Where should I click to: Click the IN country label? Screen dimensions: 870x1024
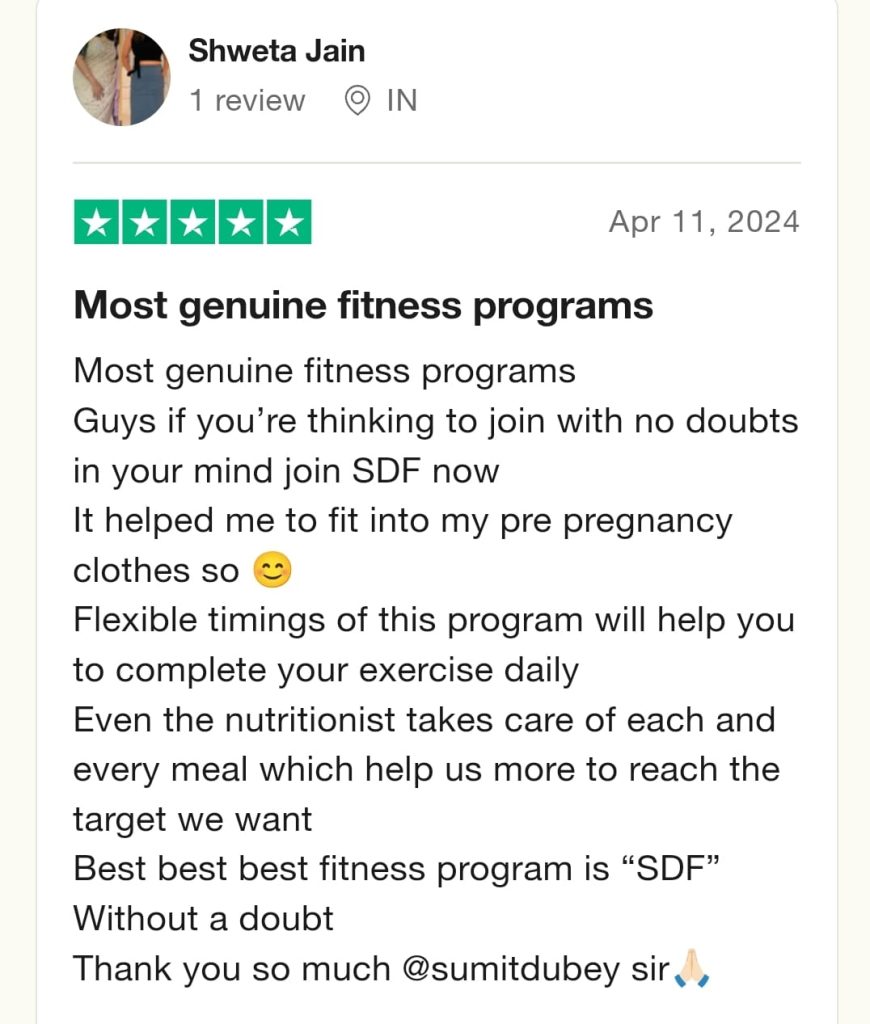[402, 101]
